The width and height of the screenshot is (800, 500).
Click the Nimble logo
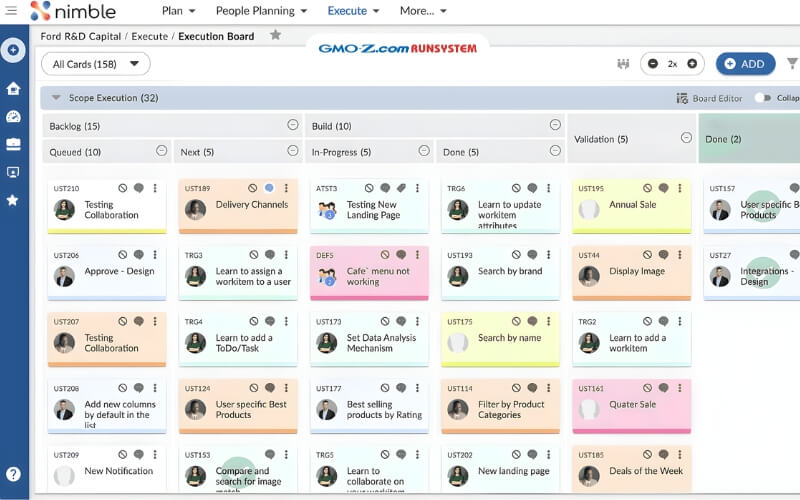tap(73, 11)
